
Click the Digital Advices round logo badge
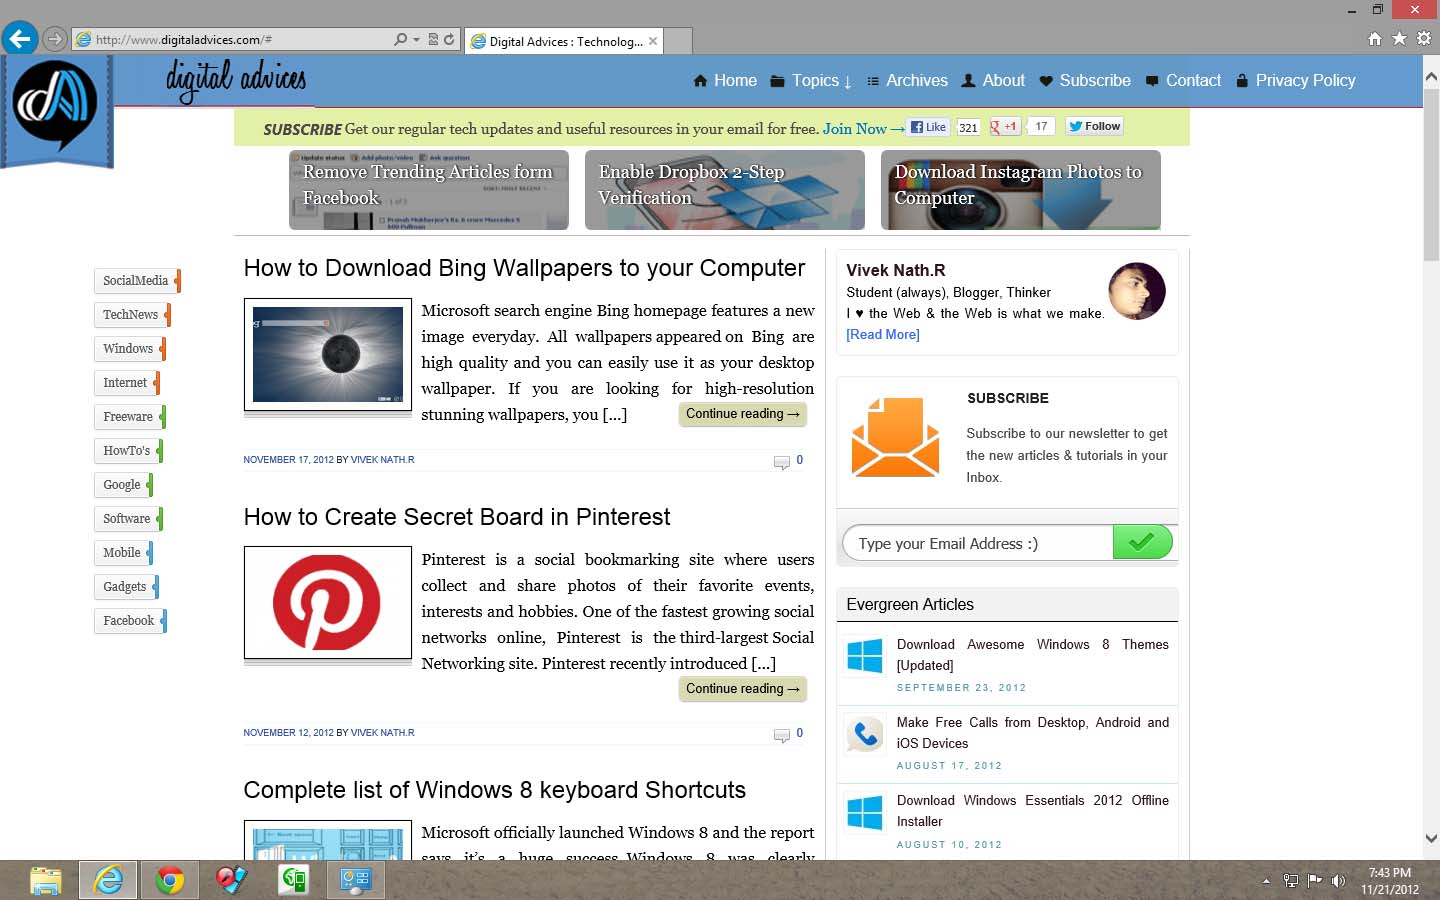pyautogui.click(x=55, y=105)
